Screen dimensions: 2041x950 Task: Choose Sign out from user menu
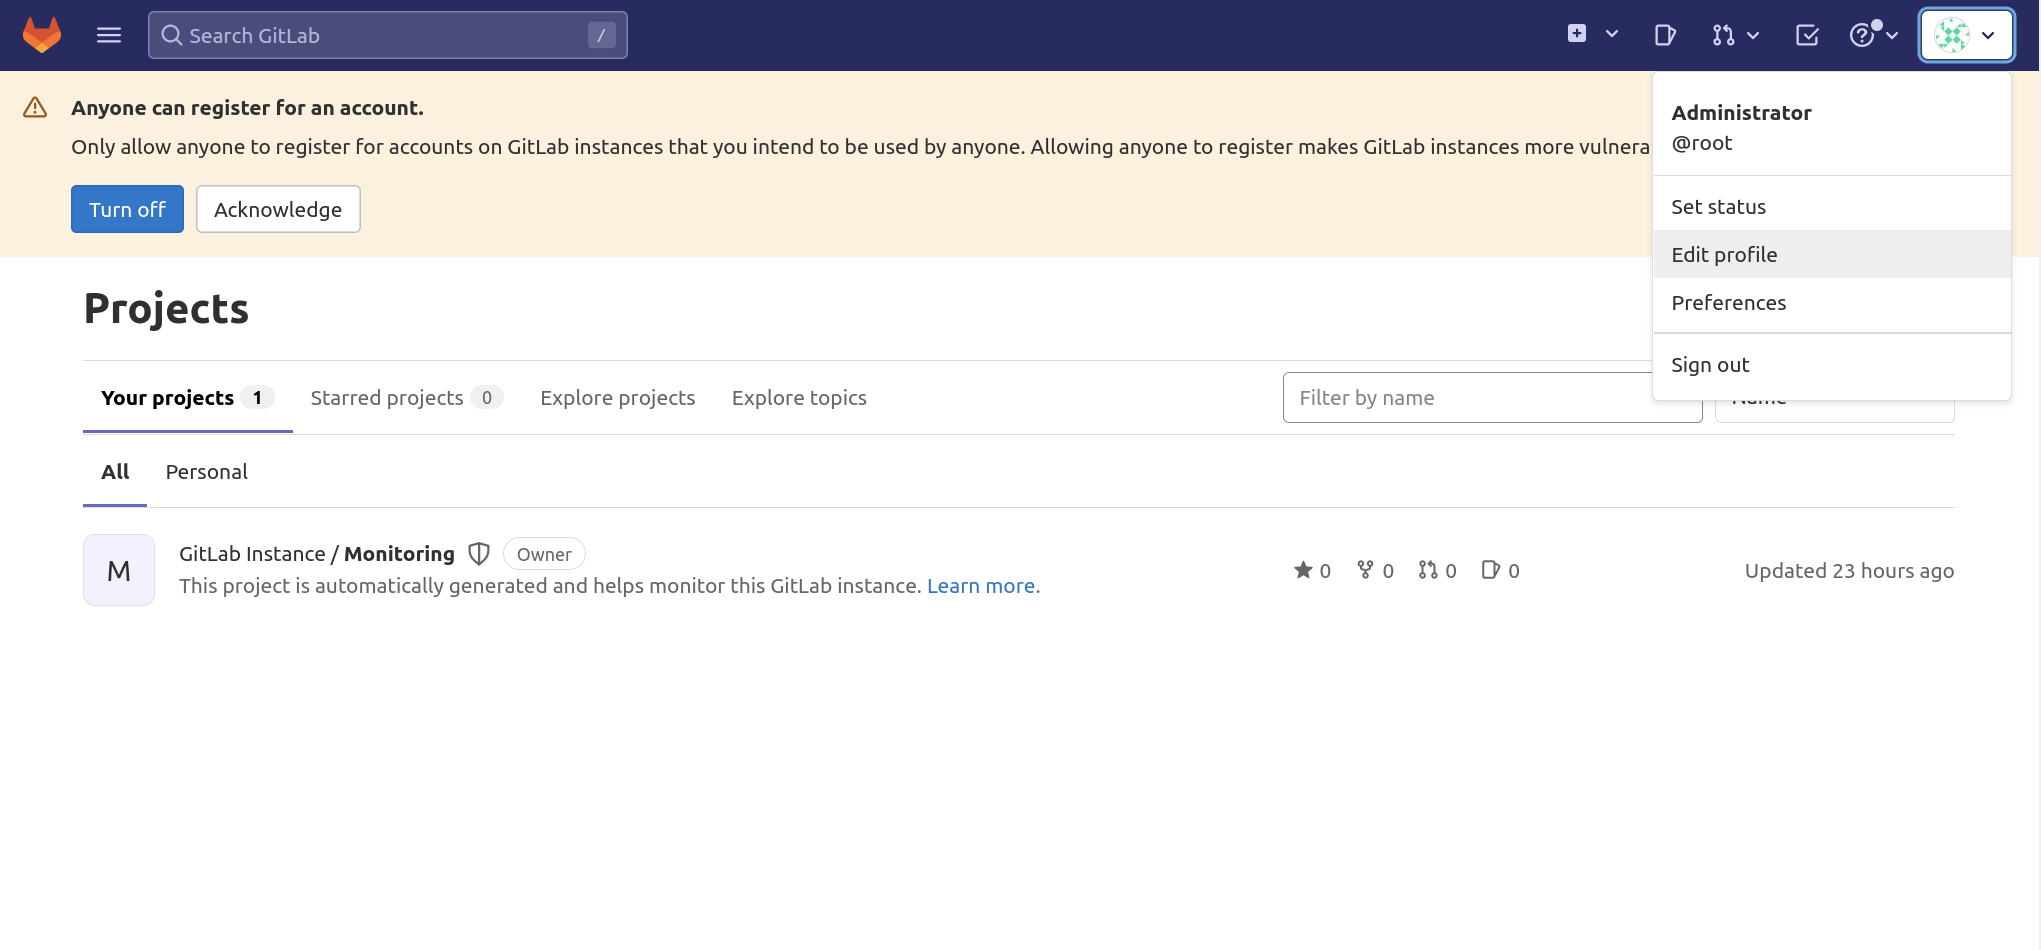[1710, 365]
